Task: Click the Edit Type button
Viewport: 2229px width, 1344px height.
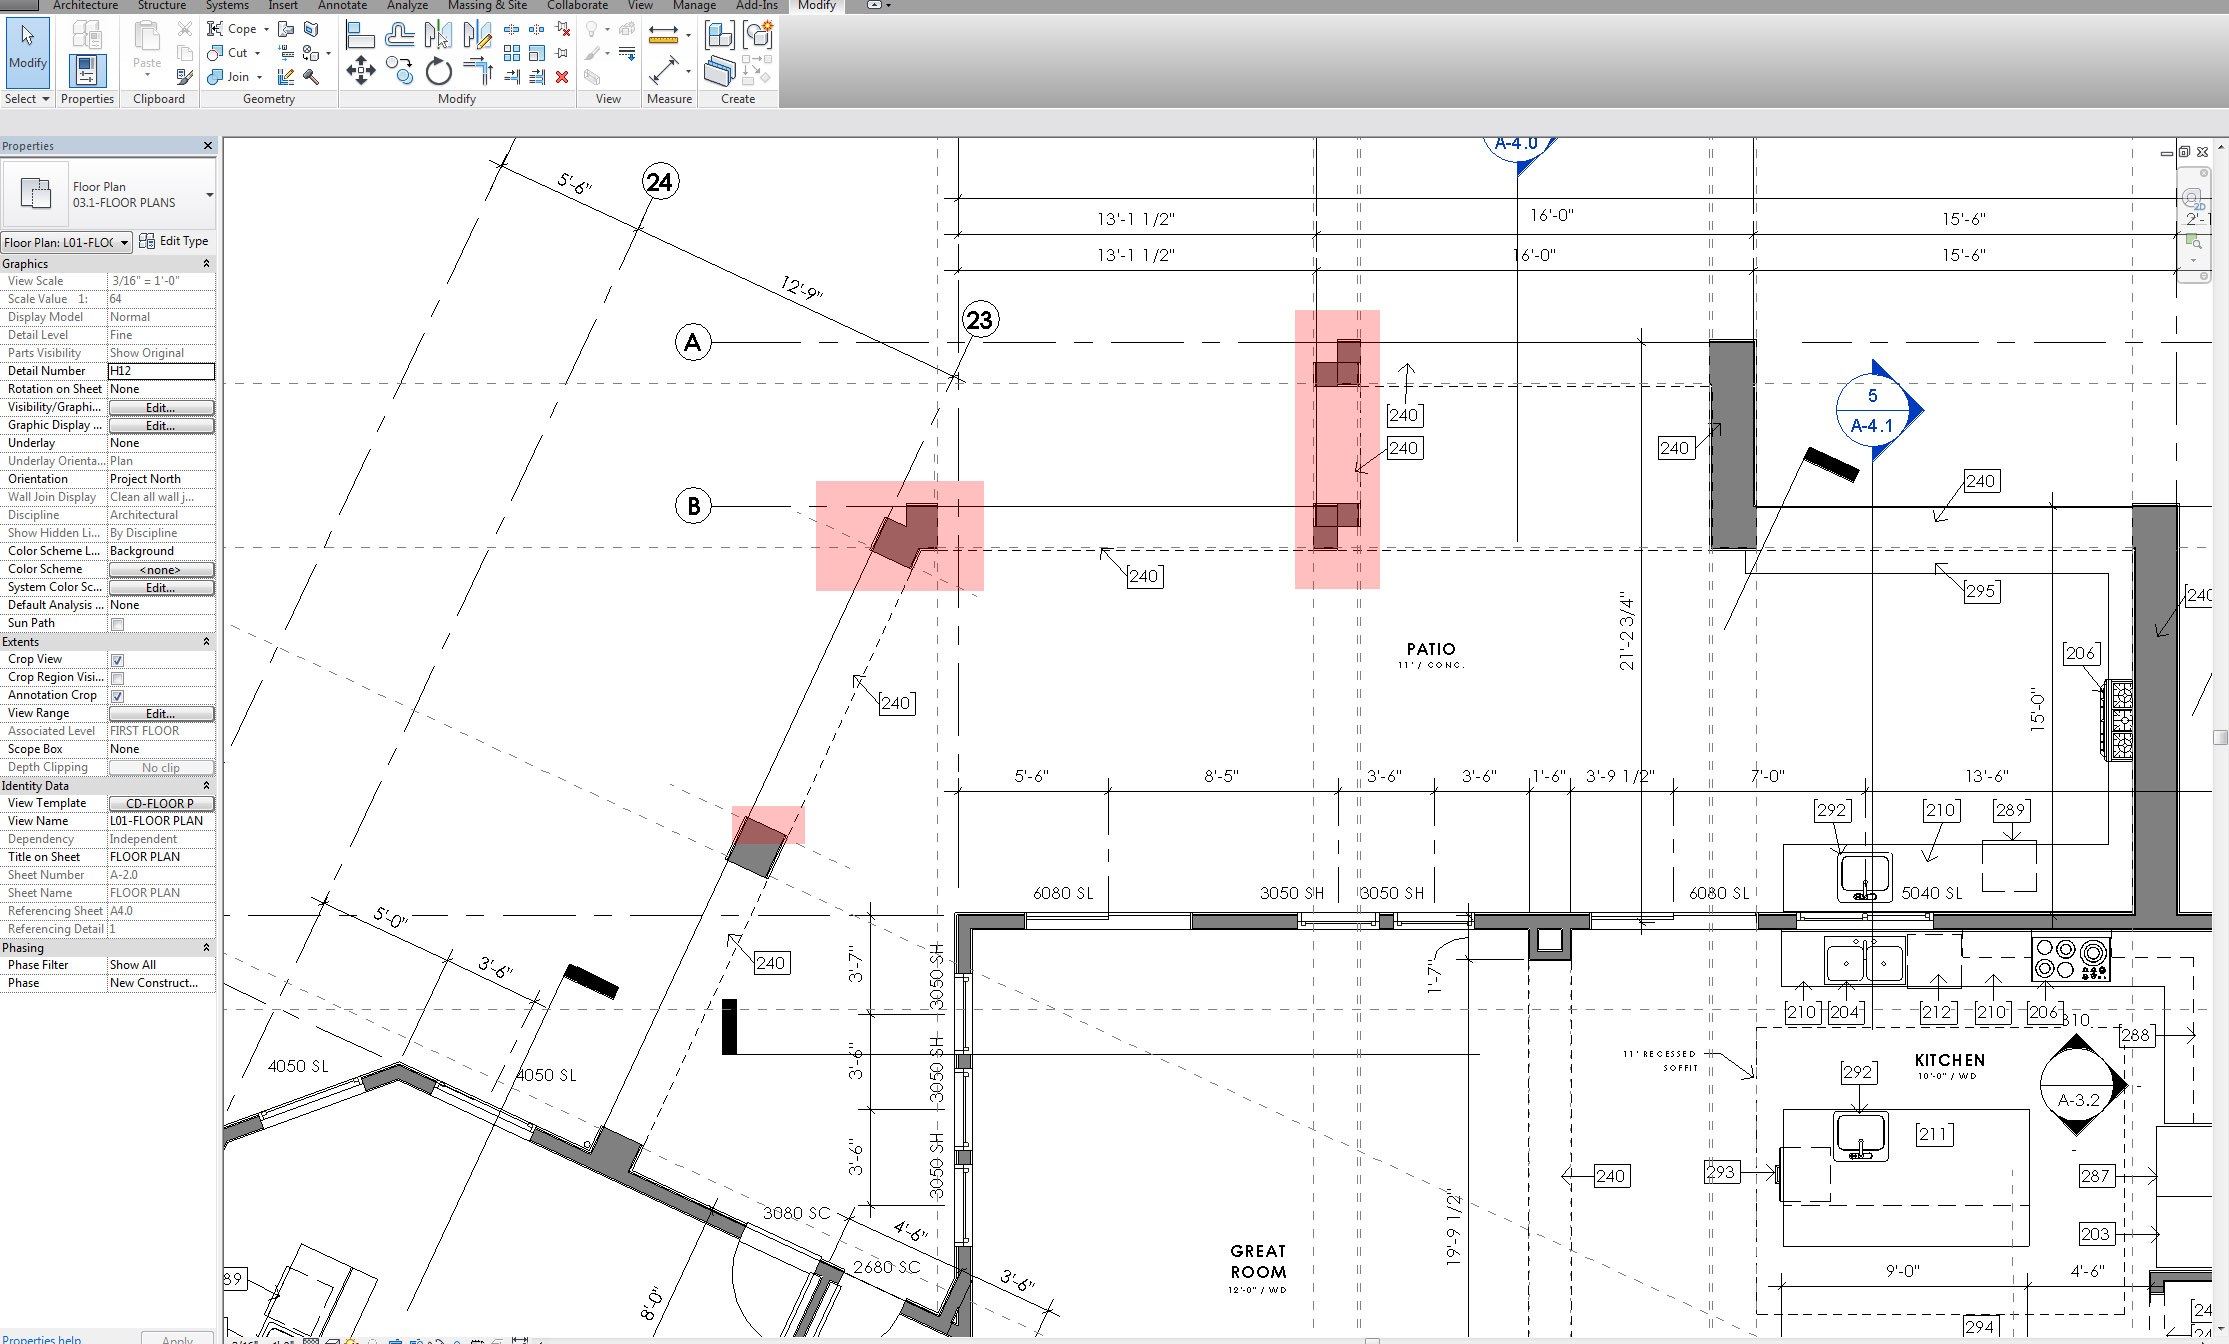Action: click(x=174, y=241)
